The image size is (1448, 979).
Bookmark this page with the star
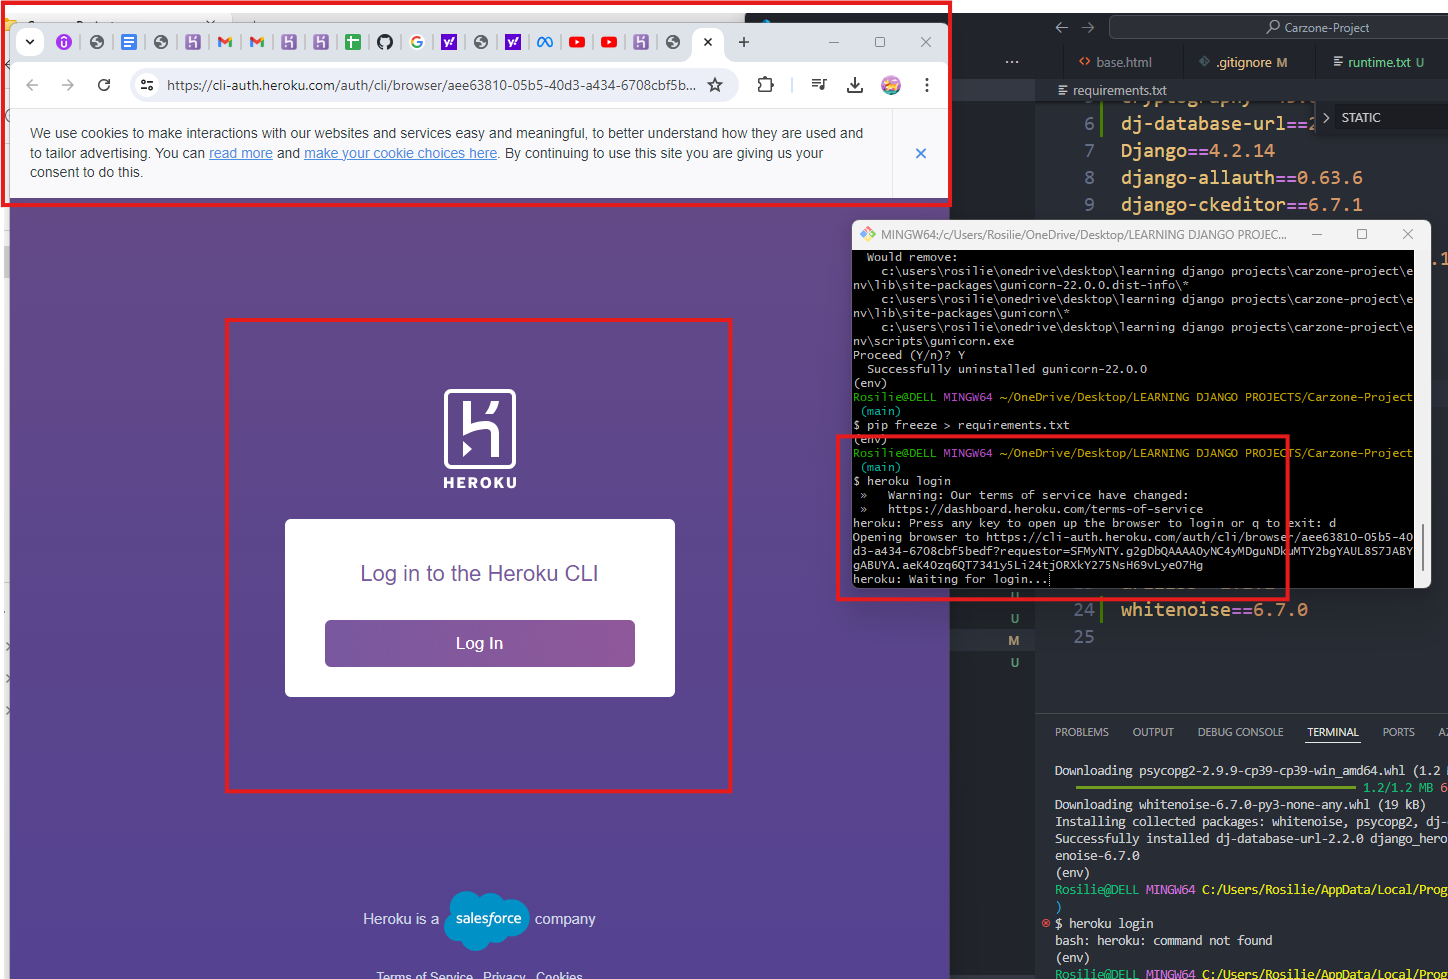[715, 85]
